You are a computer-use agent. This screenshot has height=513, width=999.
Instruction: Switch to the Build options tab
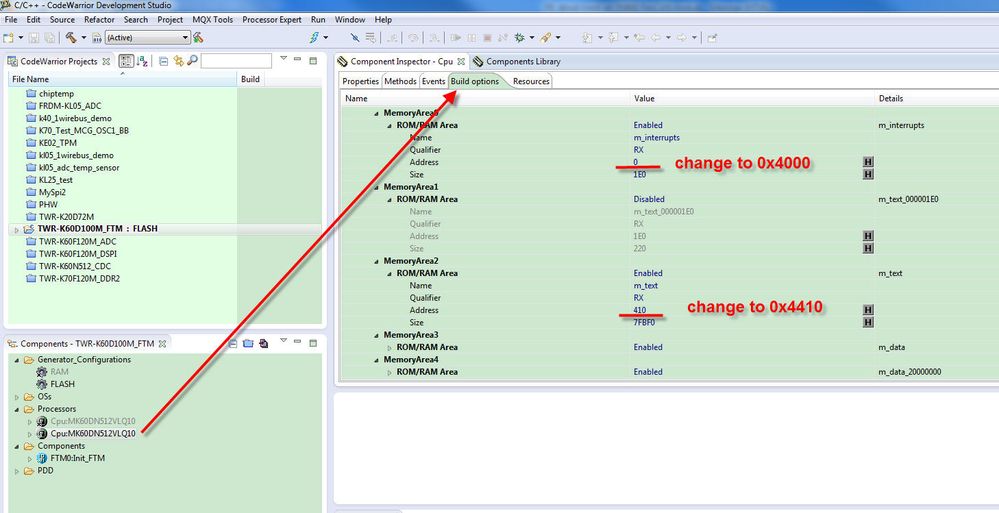click(x=475, y=81)
